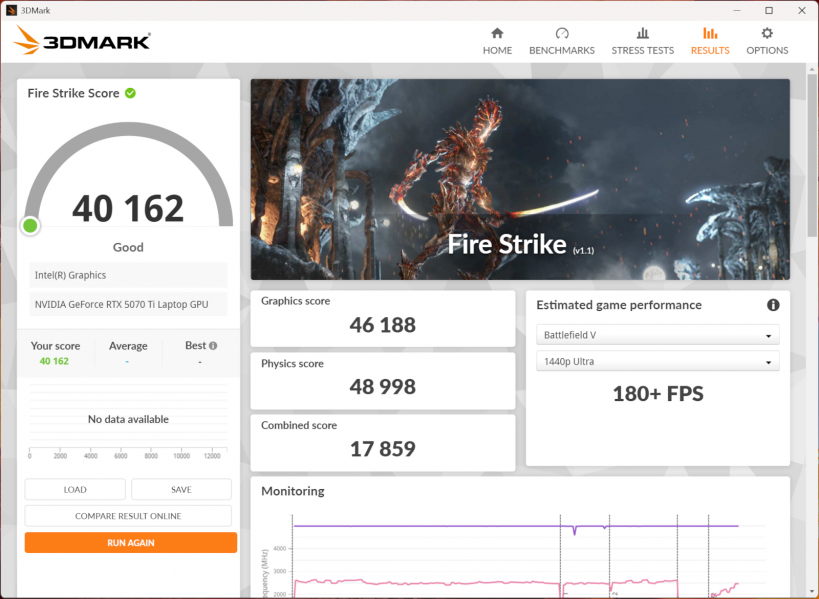The image size is (819, 599).
Task: Click the Stress Tests waveform icon
Action: pyautogui.click(x=642, y=33)
